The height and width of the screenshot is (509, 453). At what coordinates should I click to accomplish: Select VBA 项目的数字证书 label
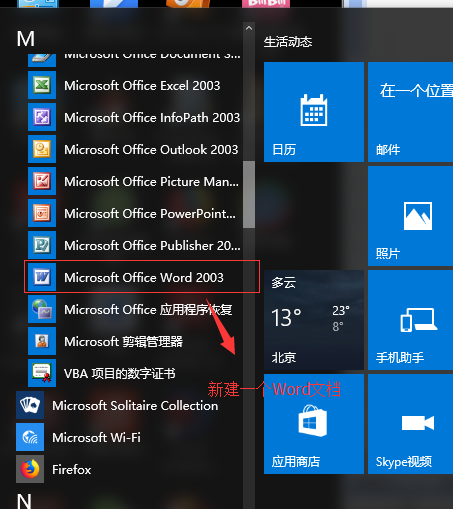120,374
